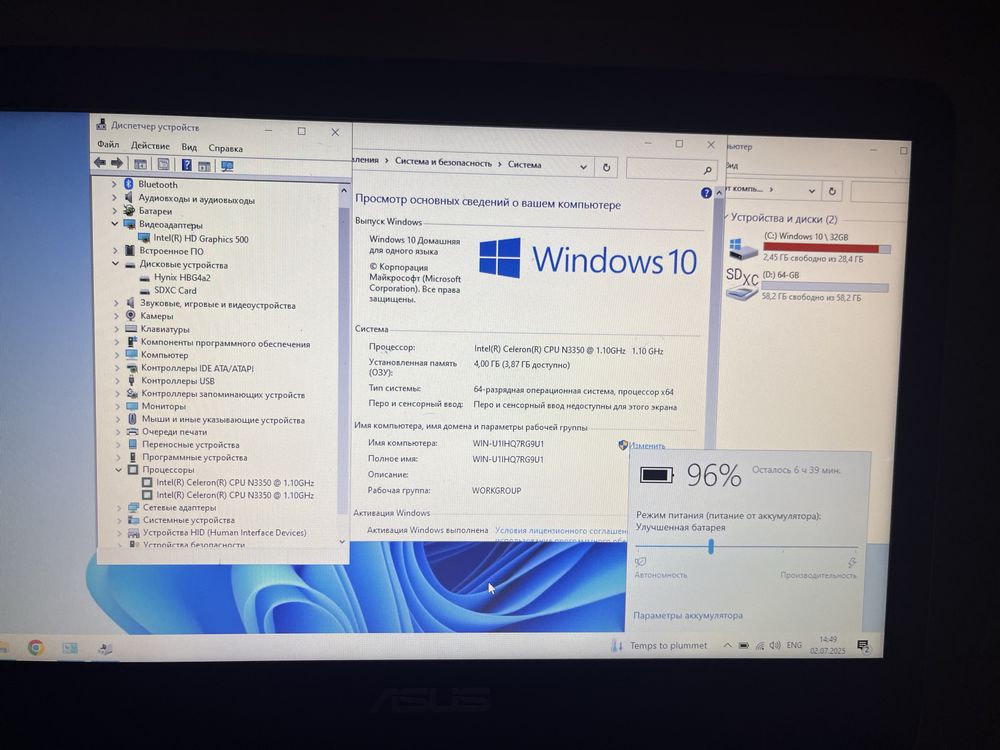Viewport: 1000px width, 750px height.
Task: Expand the Мониторы node
Action: tap(118, 406)
